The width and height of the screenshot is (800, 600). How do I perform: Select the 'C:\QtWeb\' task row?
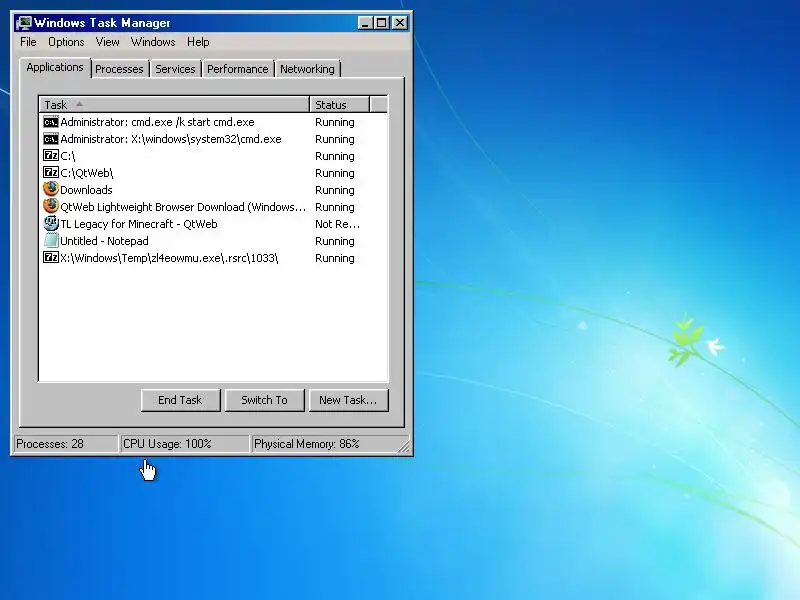[x=213, y=172]
